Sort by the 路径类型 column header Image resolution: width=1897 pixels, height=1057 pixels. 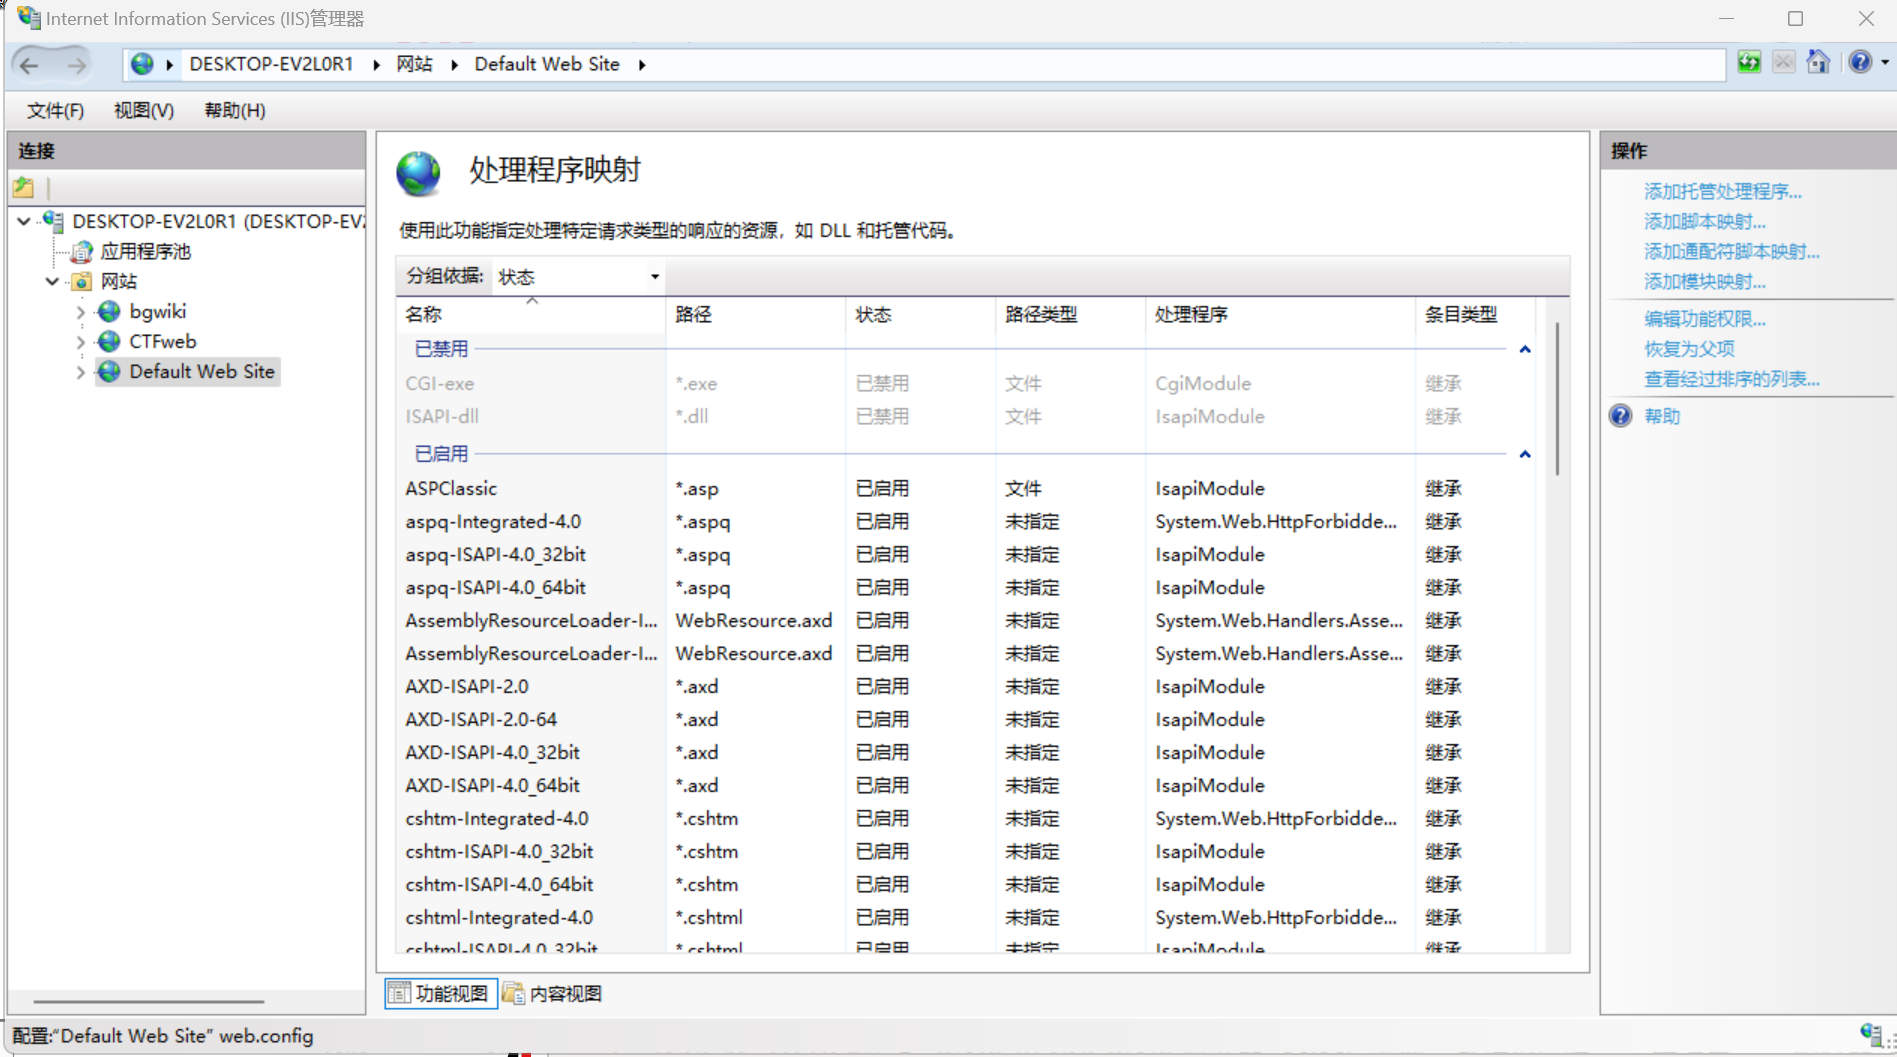(1070, 315)
